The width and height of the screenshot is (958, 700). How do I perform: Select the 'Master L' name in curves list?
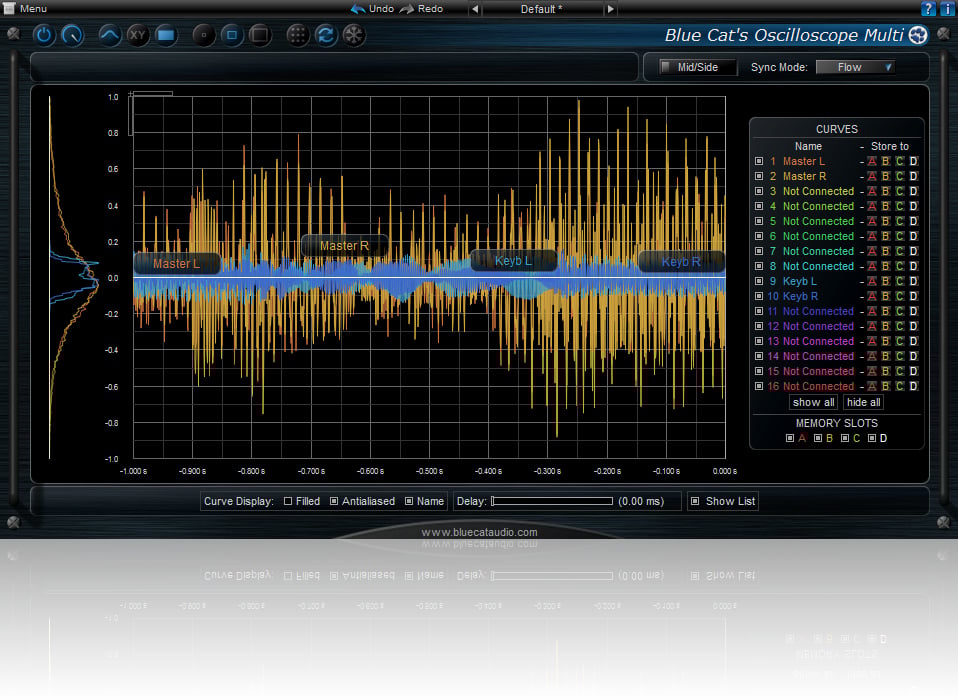(x=804, y=161)
